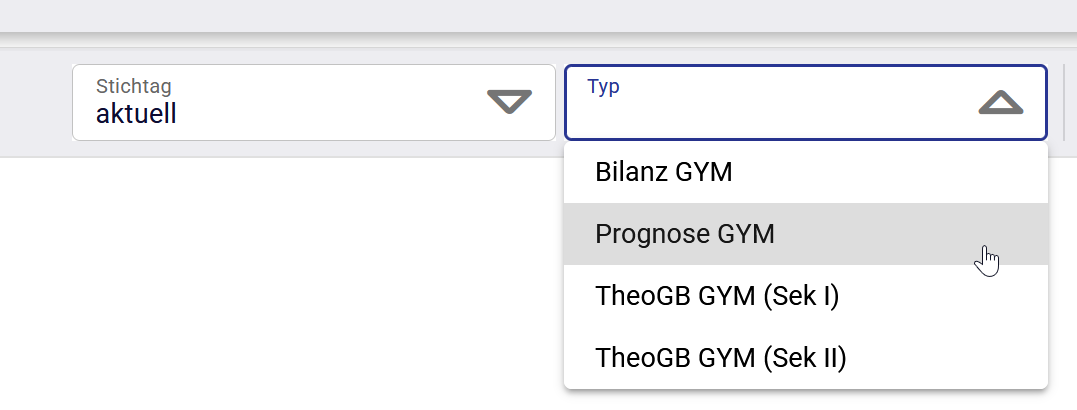
Task: Click the first entry of Typ dropdown
Action: tap(805, 172)
